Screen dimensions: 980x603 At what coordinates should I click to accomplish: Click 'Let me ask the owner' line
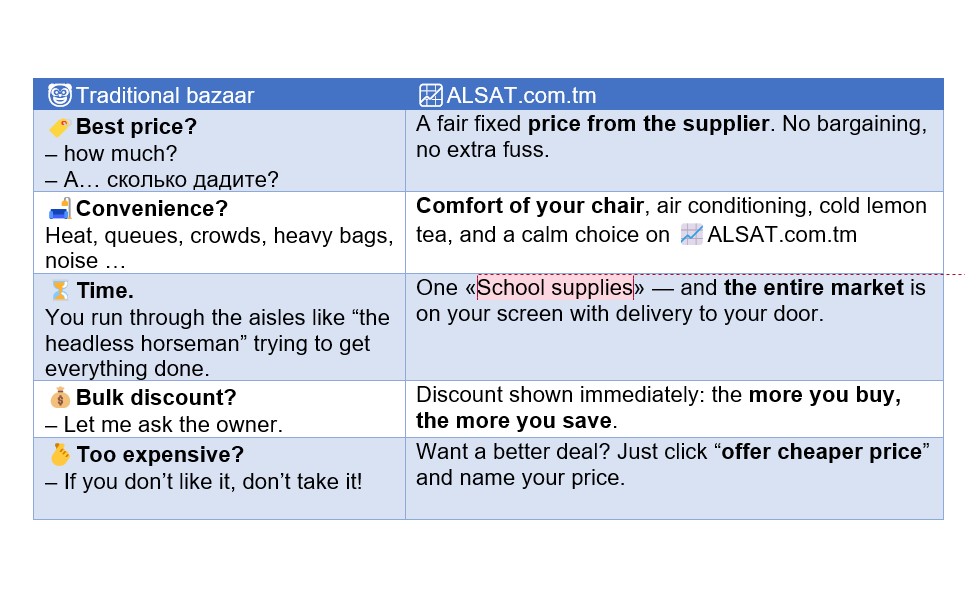tap(164, 425)
